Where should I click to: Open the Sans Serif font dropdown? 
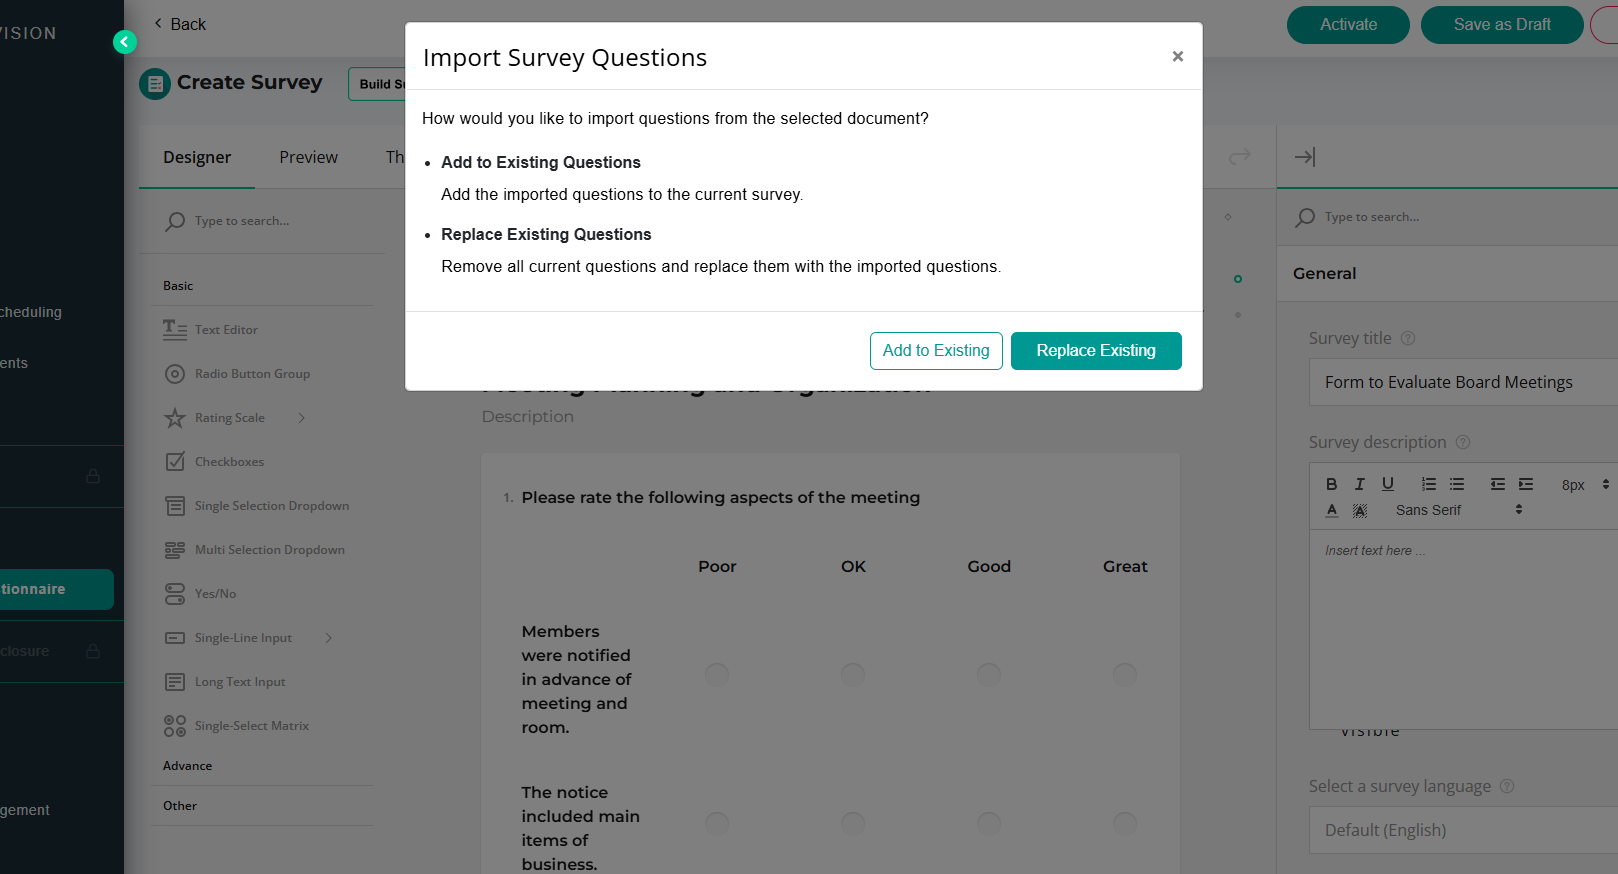coord(1459,510)
